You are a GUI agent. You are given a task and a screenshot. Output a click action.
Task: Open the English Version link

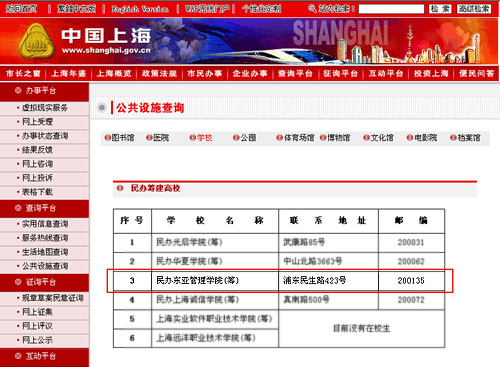[140, 9]
